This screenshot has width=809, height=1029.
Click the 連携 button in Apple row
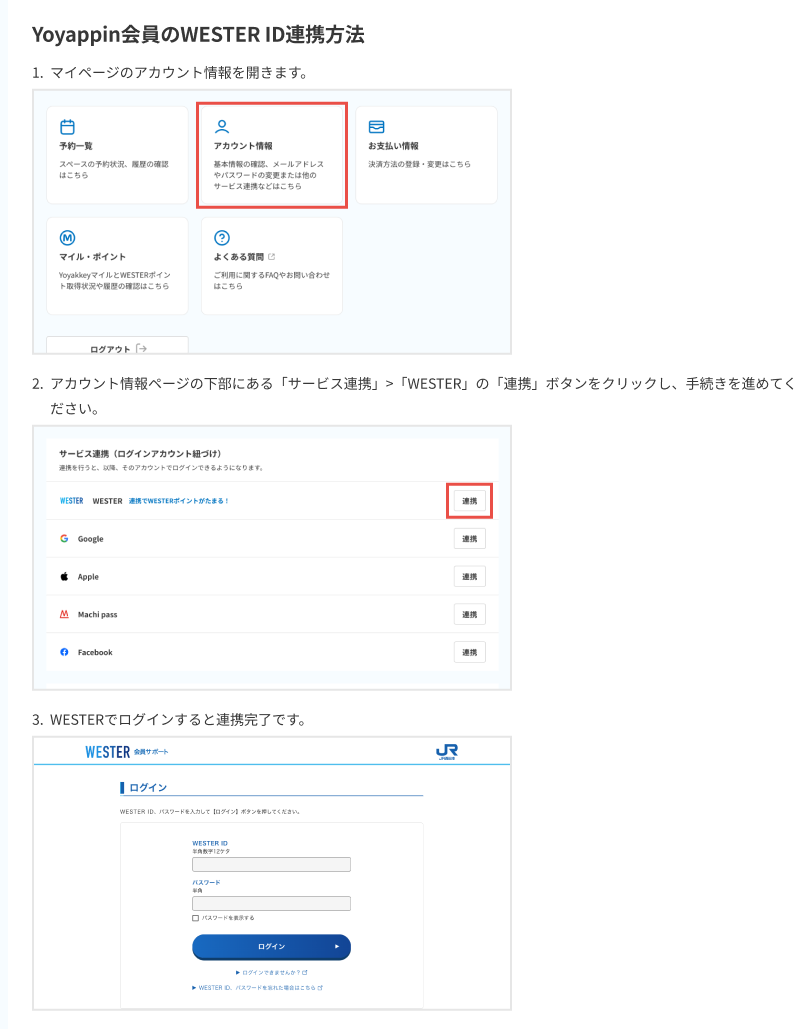470,576
